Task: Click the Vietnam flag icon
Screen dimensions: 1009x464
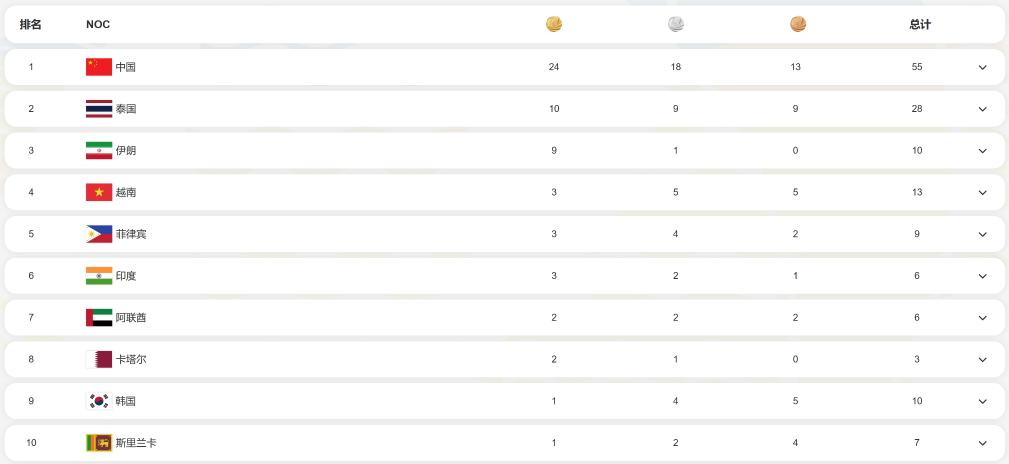Action: [x=99, y=192]
